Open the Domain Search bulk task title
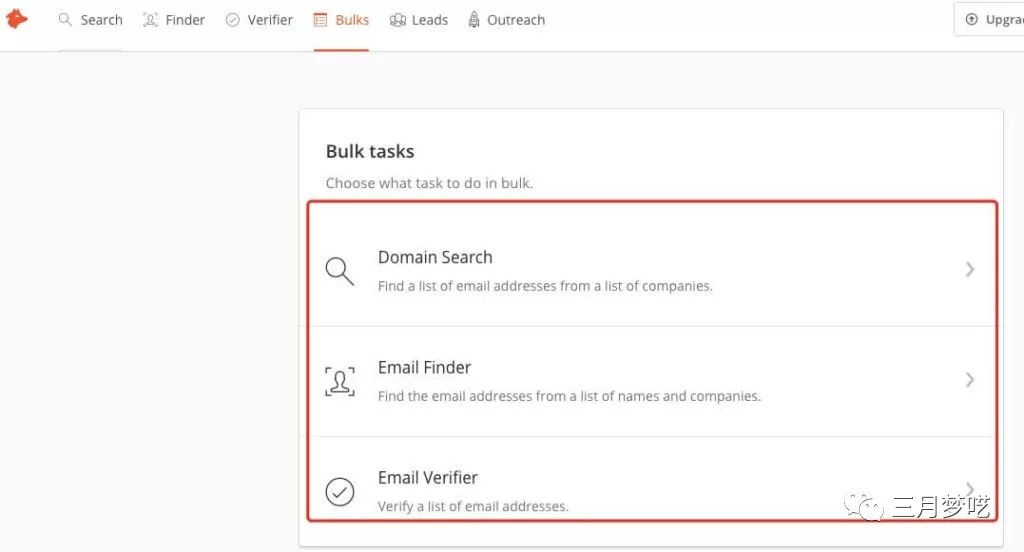This screenshot has width=1024, height=552. [x=435, y=257]
